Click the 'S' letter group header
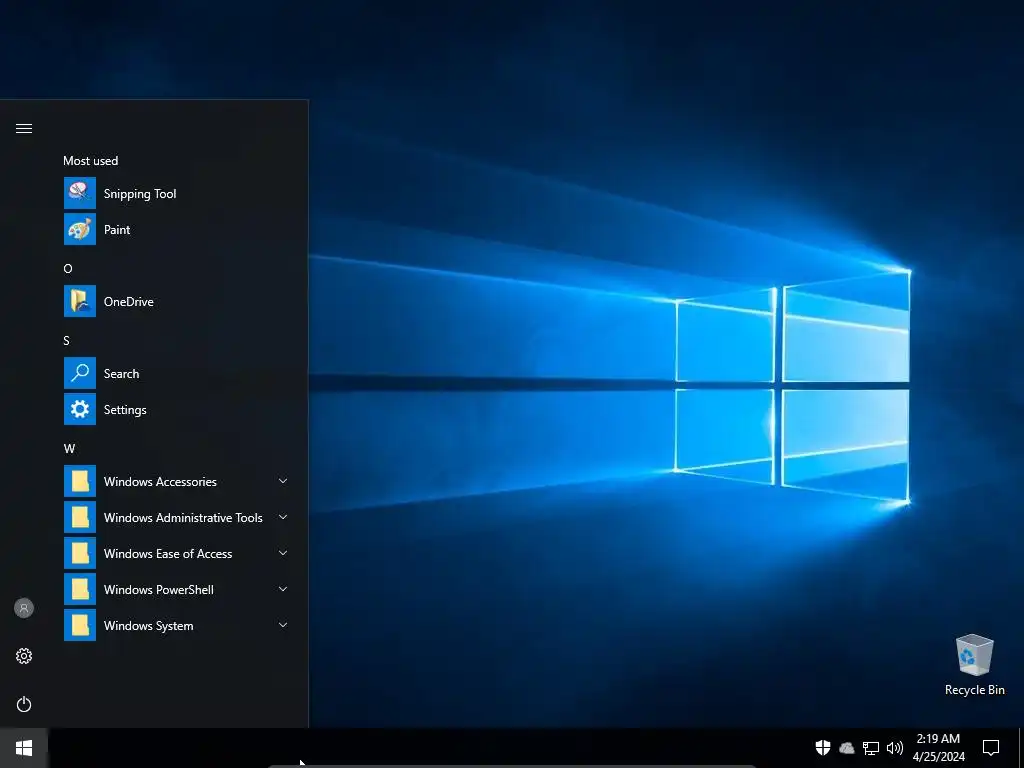 67,340
